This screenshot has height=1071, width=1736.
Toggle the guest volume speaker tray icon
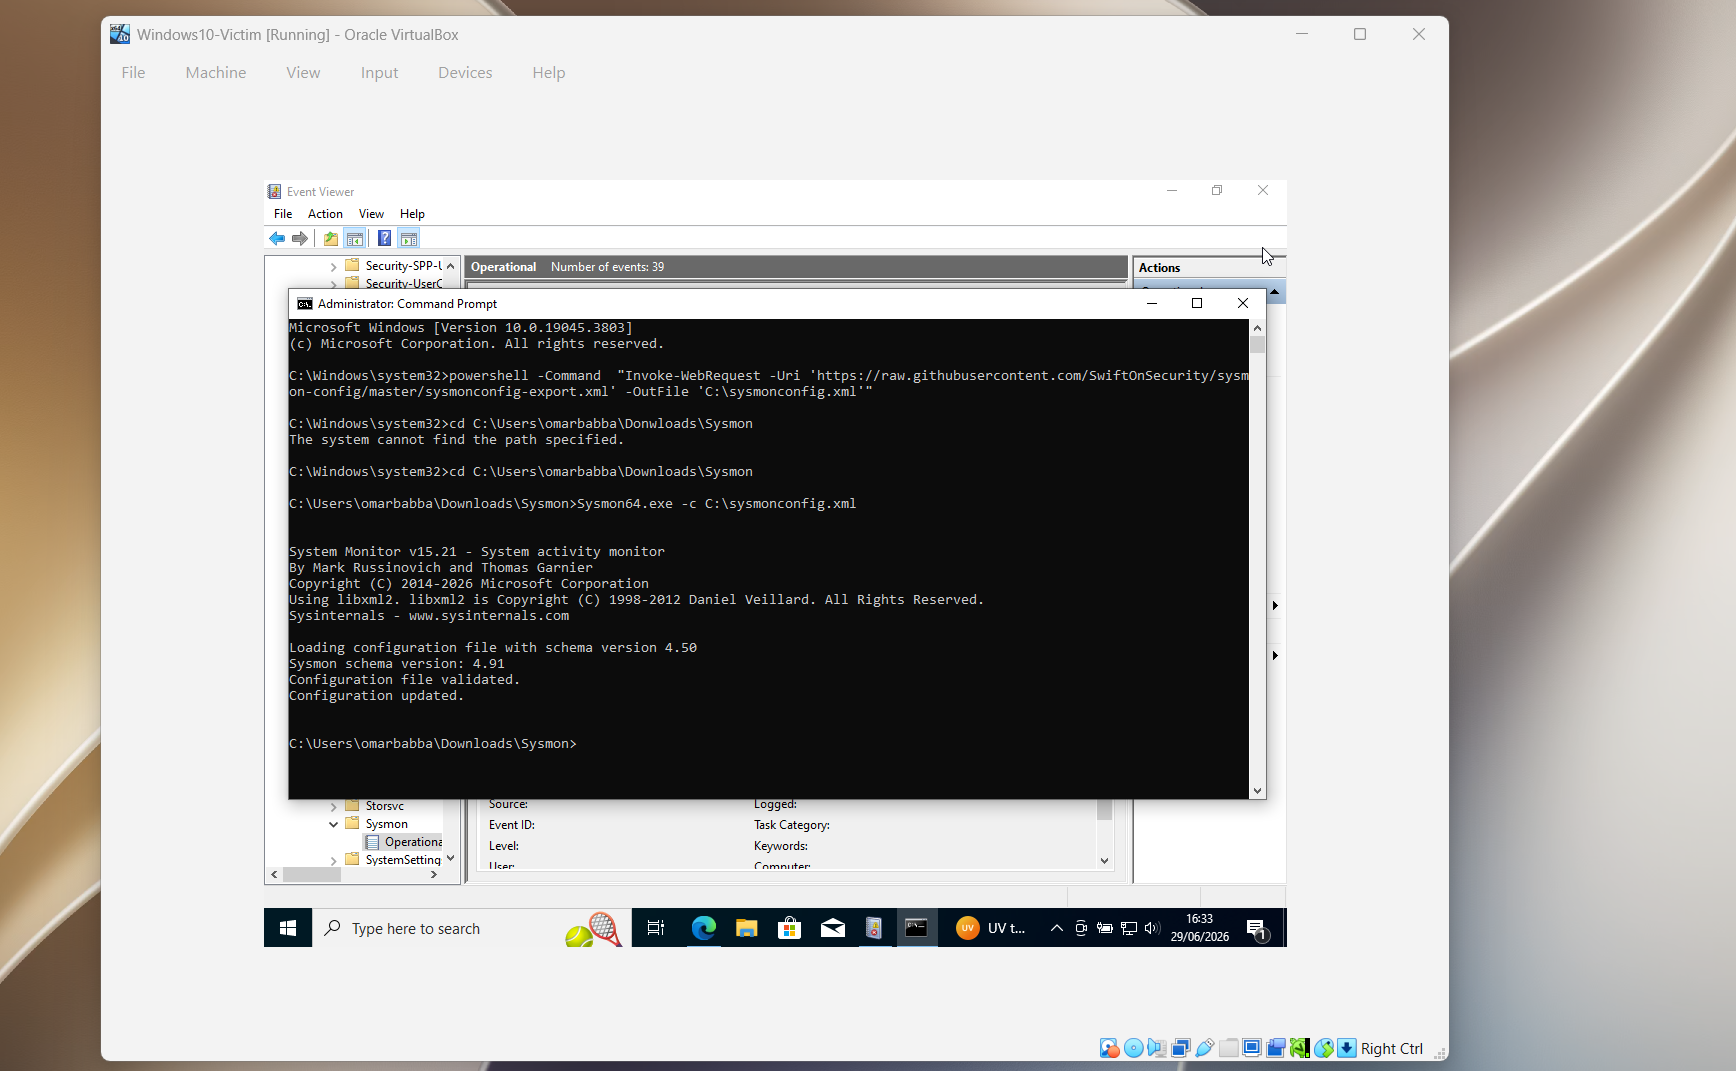pyautogui.click(x=1152, y=928)
